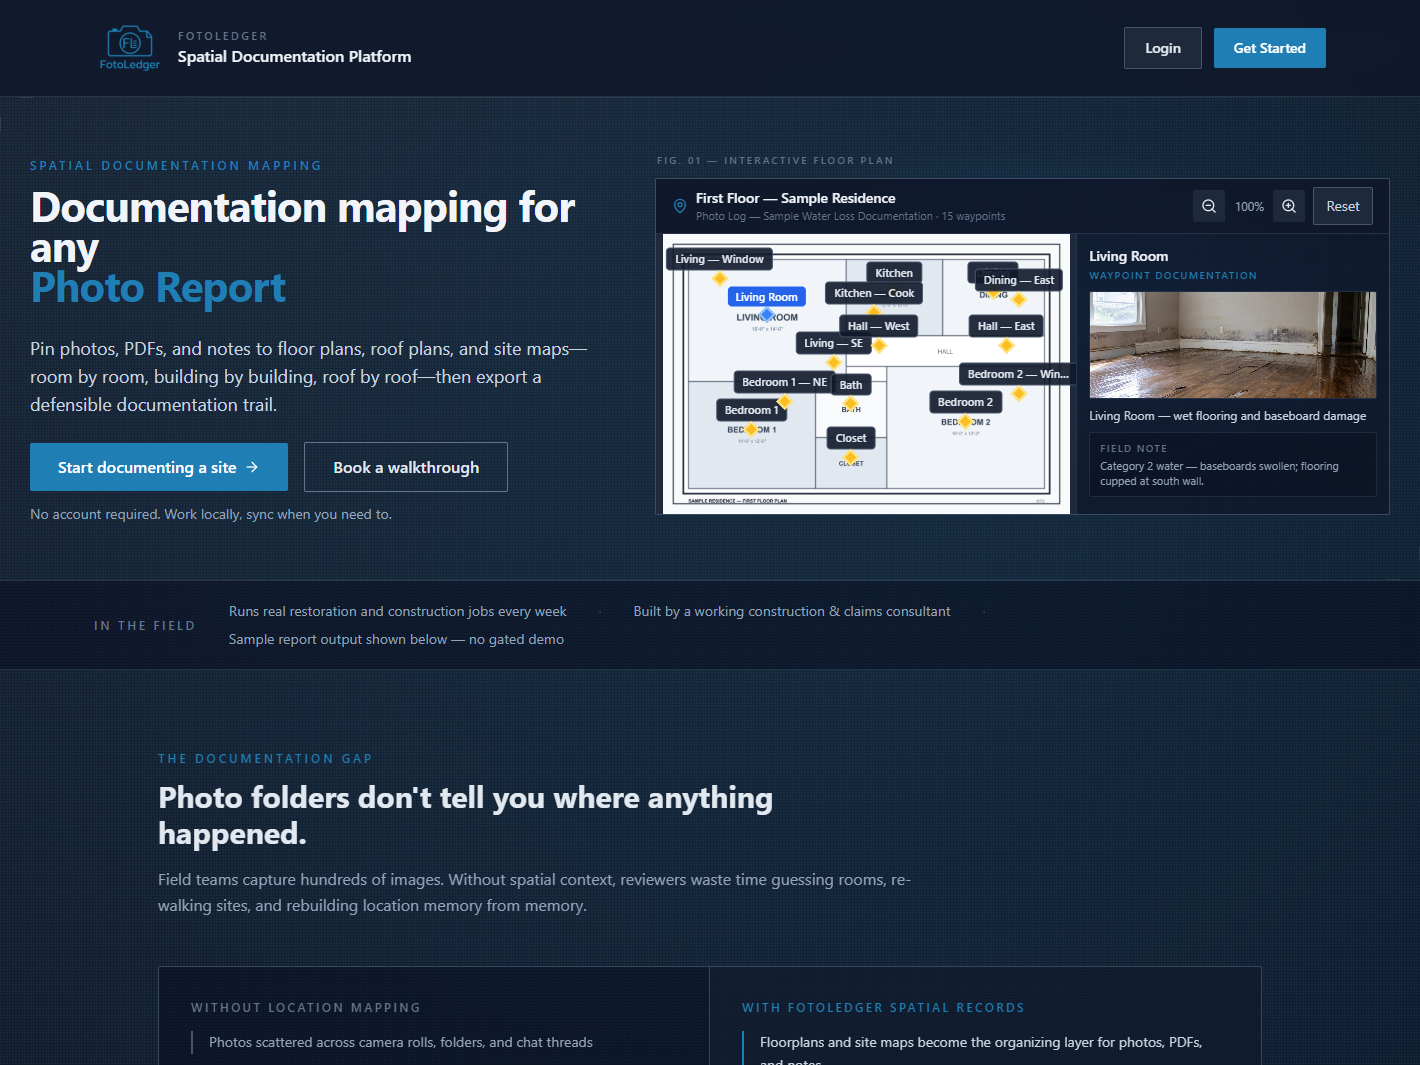Viewport: 1420px width, 1065px height.
Task: Zoom in the floor plan with the plus magnifier
Action: 1289,206
